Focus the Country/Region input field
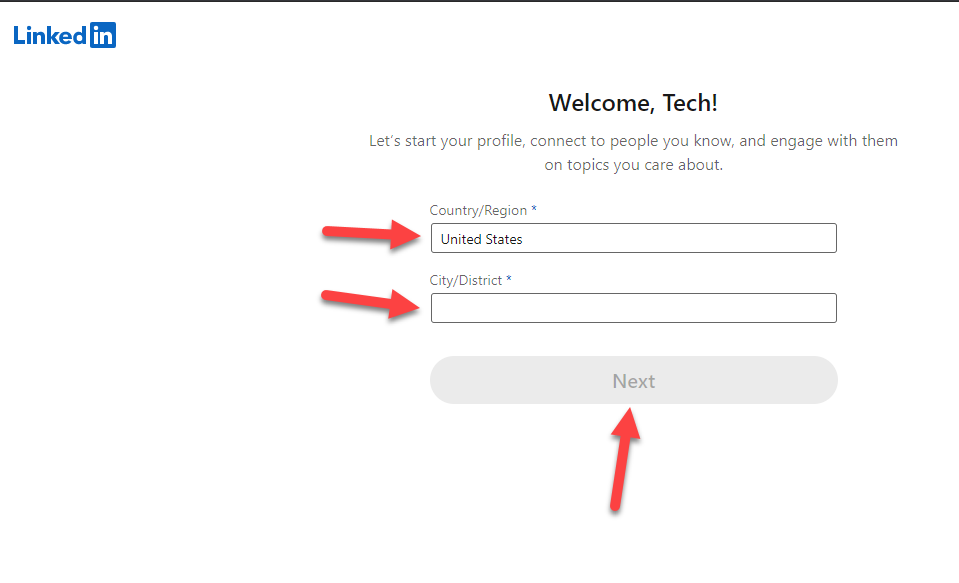The height and width of the screenshot is (583, 959). 633,239
